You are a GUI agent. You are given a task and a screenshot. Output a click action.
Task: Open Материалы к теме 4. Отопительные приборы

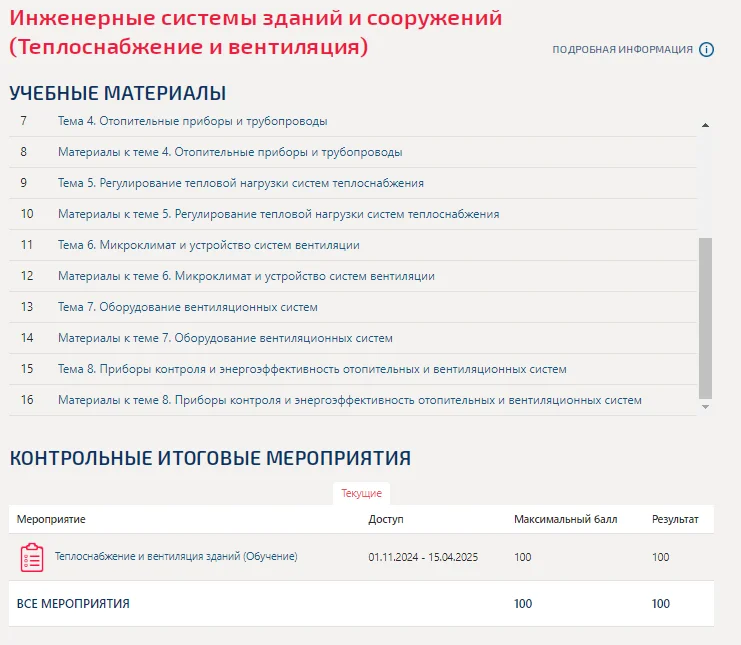coord(230,152)
